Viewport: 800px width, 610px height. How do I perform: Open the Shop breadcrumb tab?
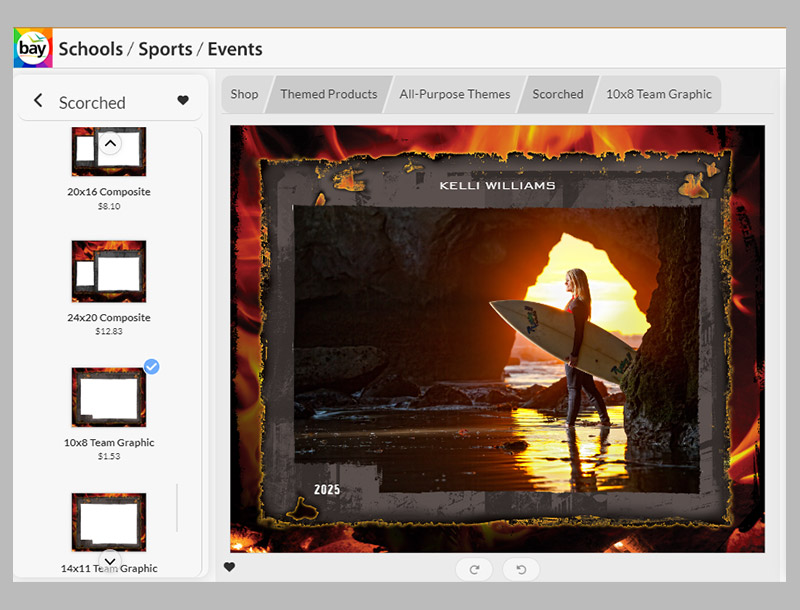[244, 94]
